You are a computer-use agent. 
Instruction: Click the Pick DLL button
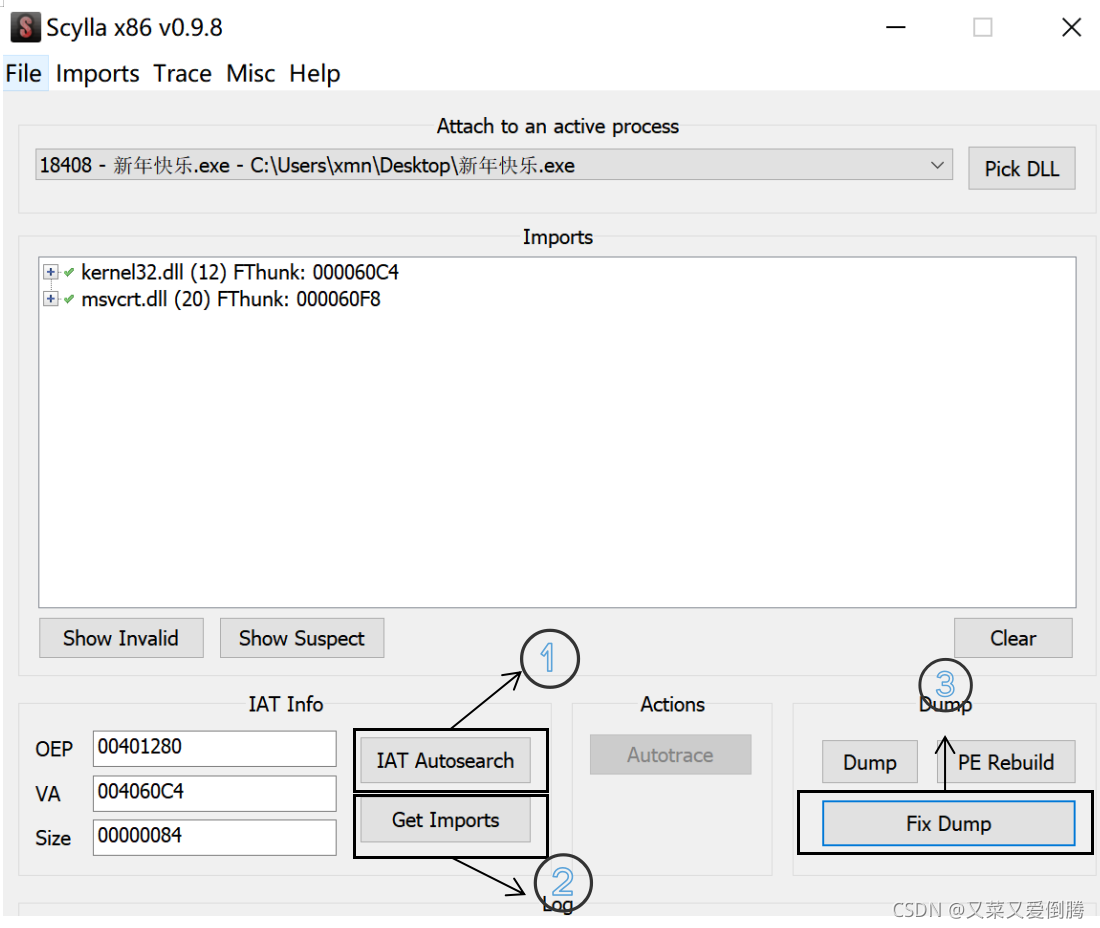(x=1021, y=169)
